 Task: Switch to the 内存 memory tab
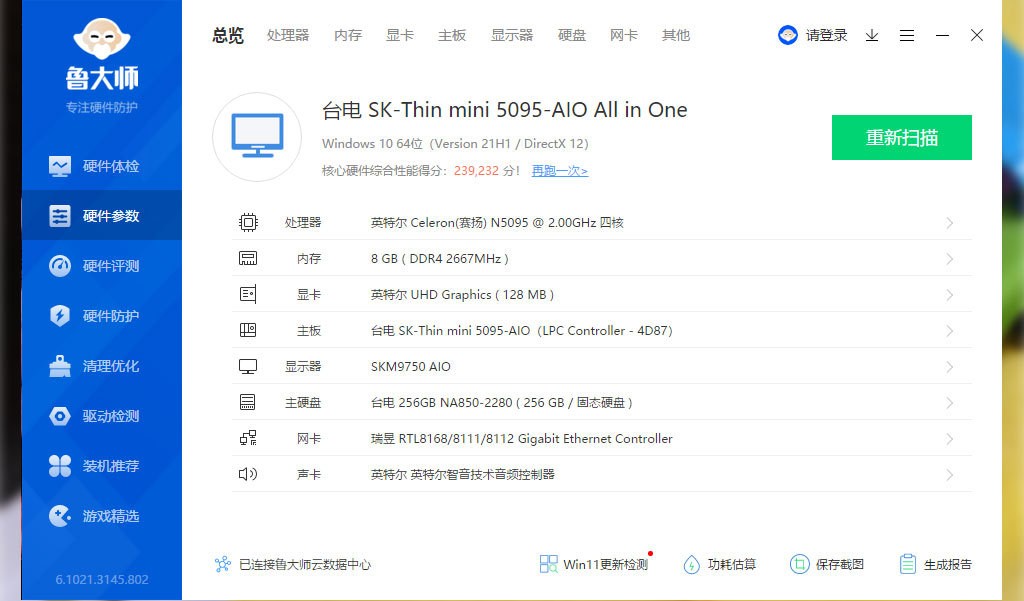347,35
